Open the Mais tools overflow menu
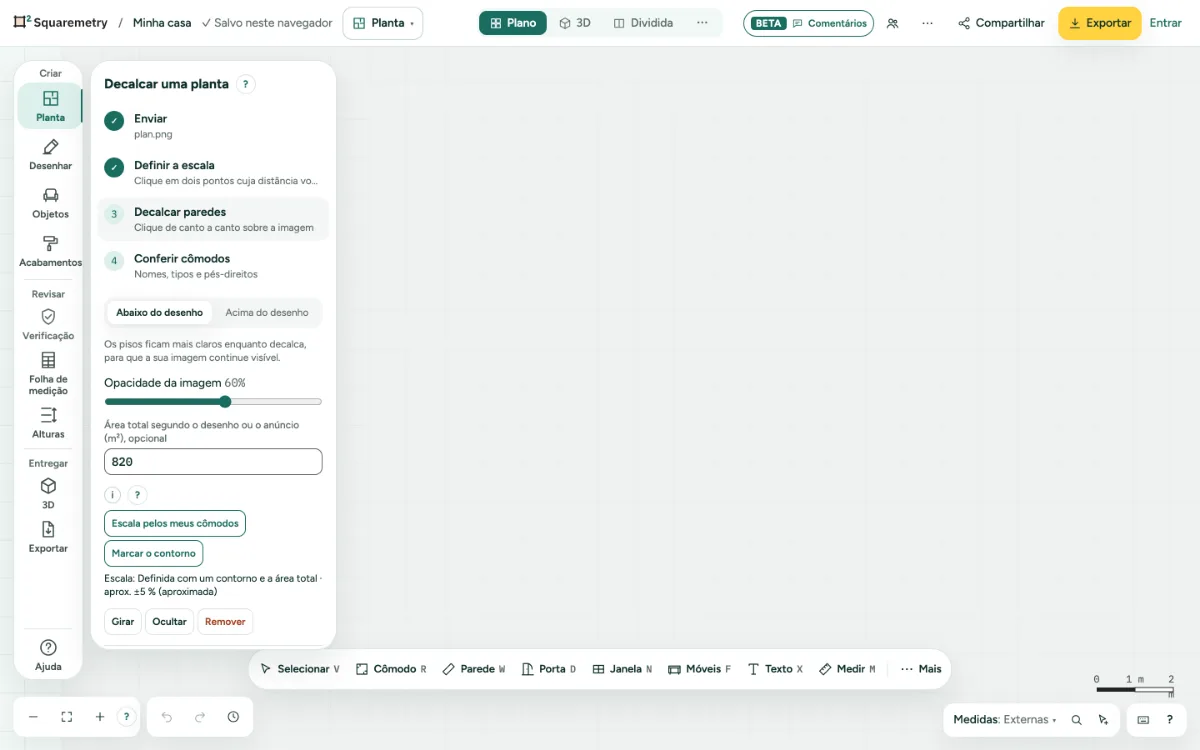 point(921,669)
